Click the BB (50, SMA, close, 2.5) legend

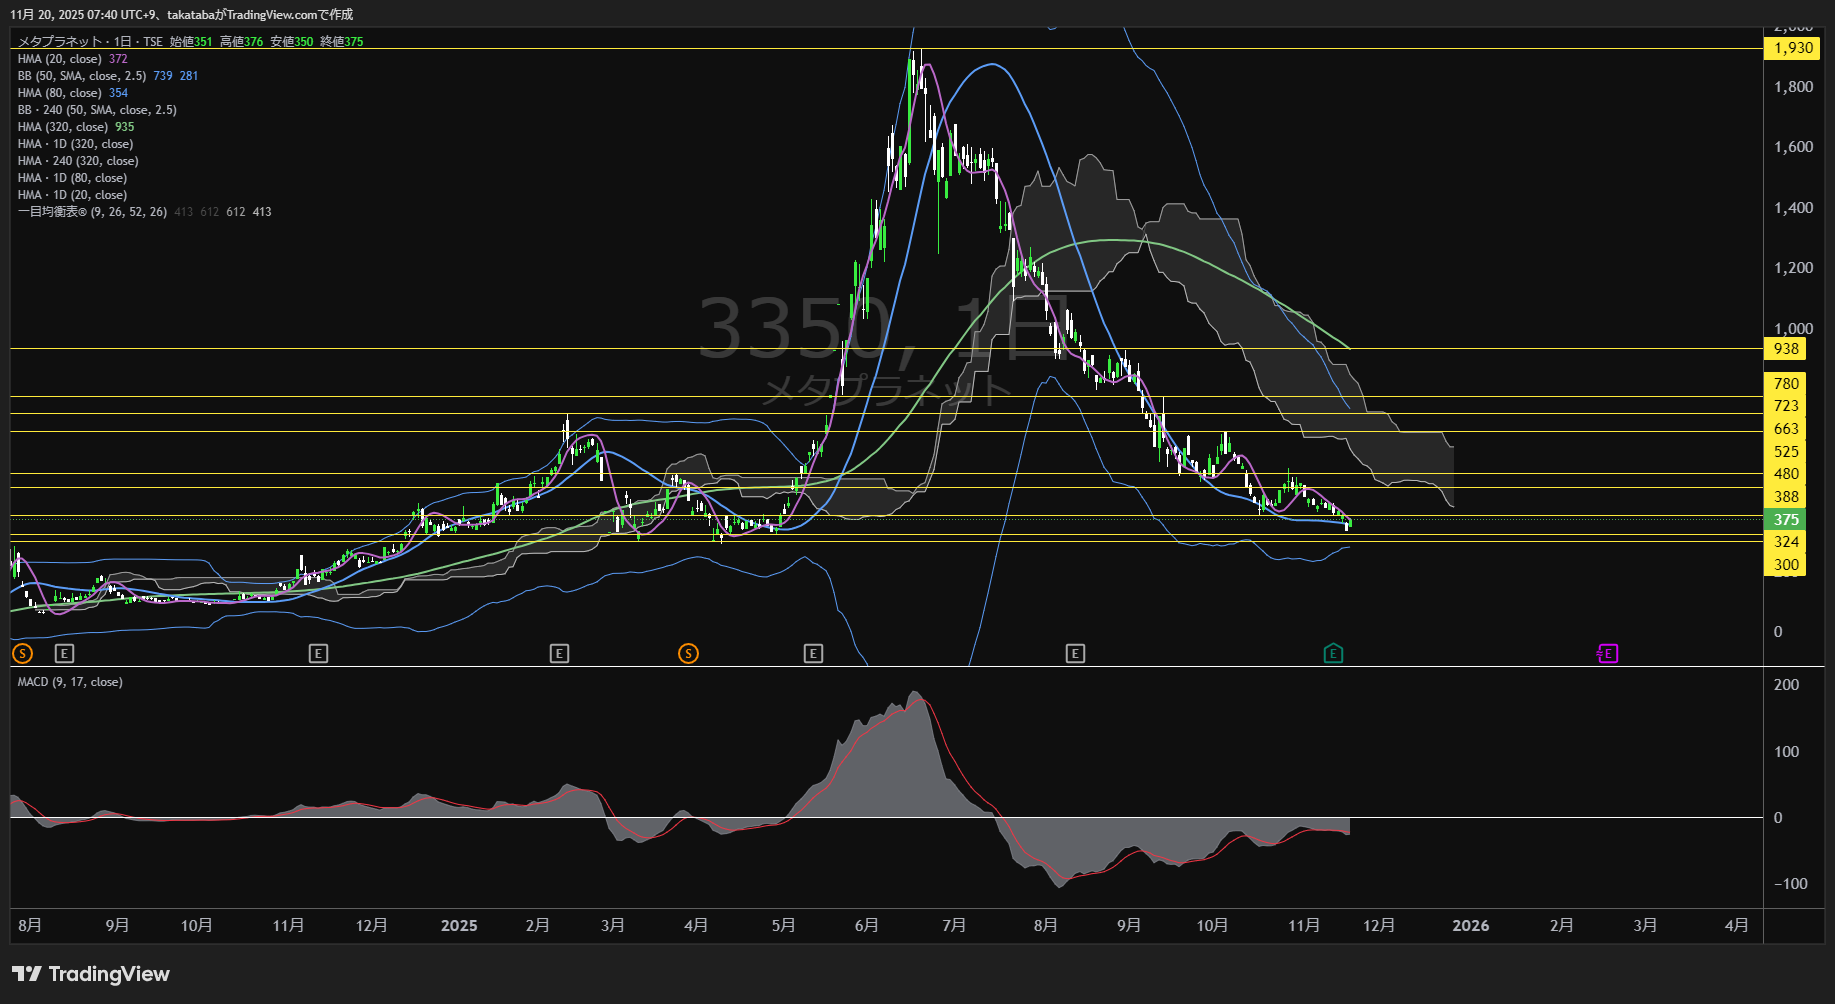[82, 76]
